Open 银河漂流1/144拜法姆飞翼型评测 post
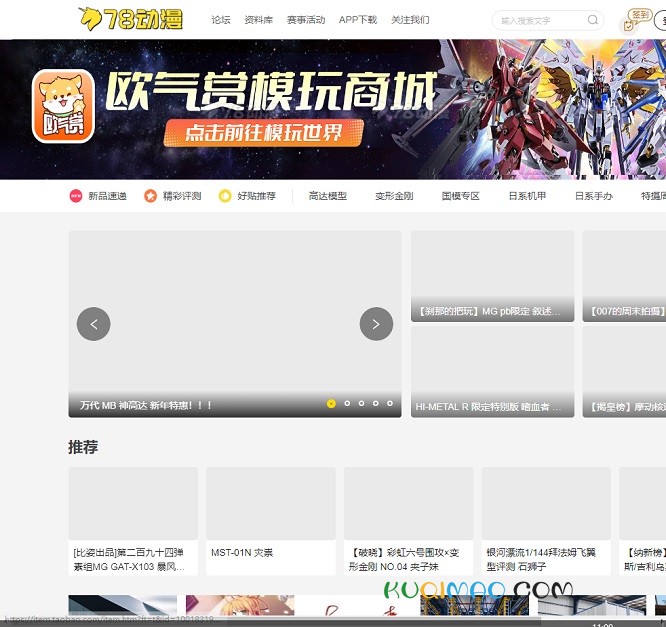 tap(541, 559)
